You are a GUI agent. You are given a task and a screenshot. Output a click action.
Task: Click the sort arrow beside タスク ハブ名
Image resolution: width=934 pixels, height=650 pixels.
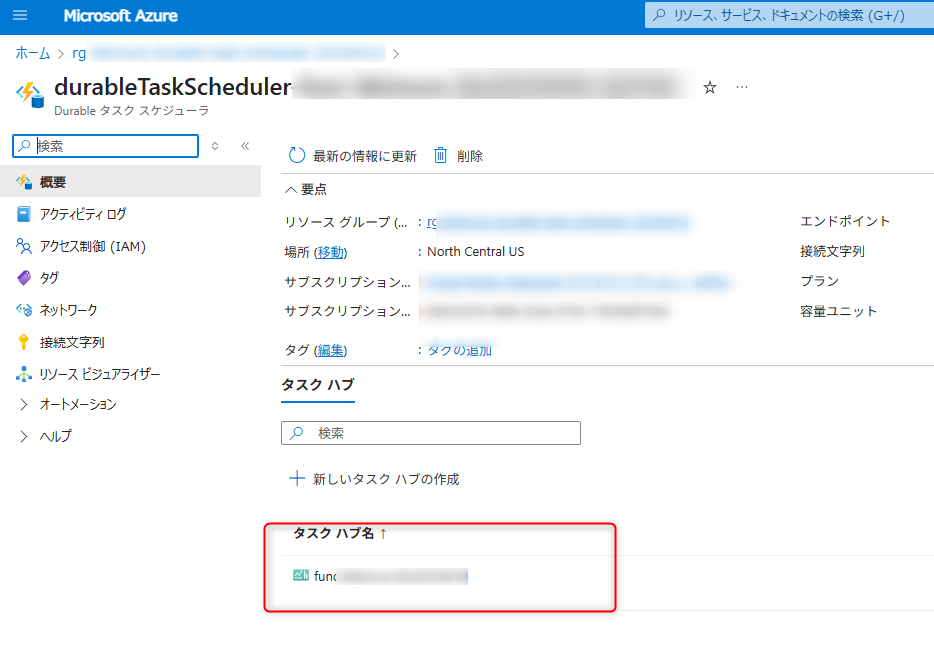click(383, 534)
